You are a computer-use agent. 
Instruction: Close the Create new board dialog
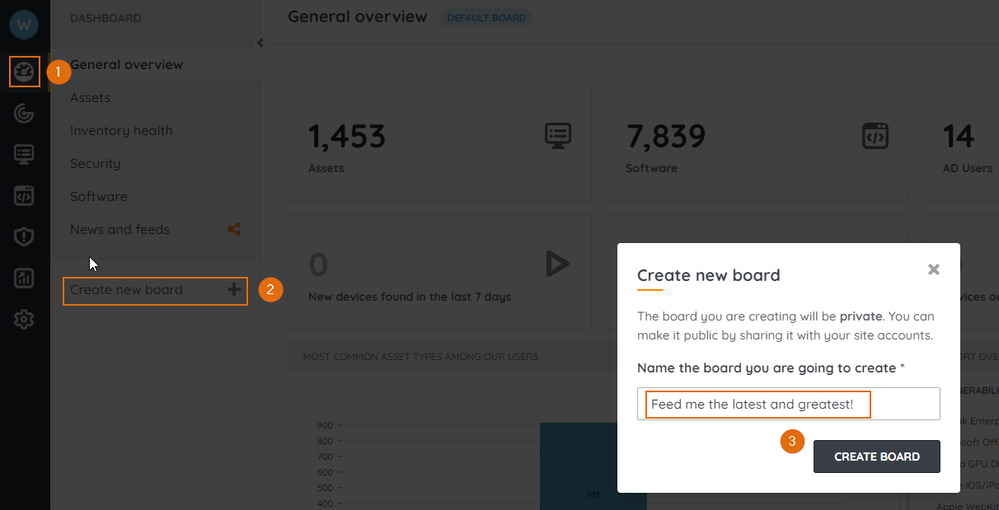pos(933,269)
